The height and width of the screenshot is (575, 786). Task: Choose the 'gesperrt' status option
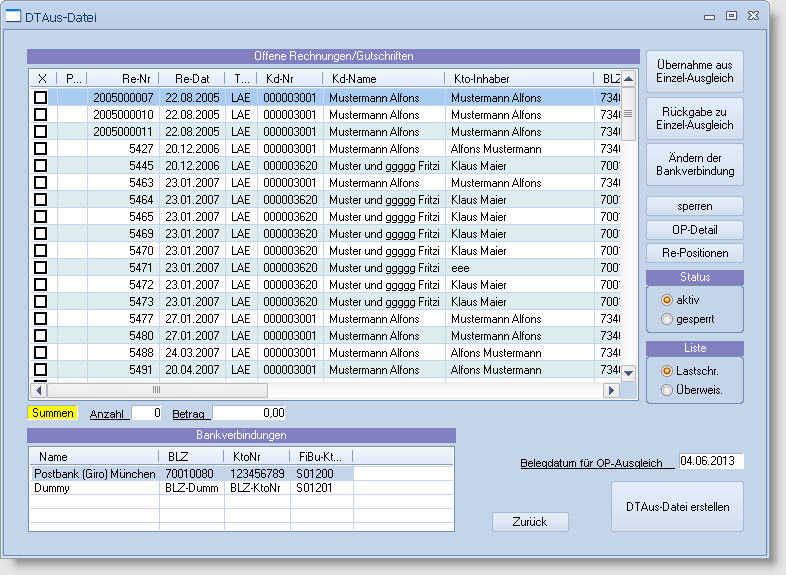(x=667, y=319)
